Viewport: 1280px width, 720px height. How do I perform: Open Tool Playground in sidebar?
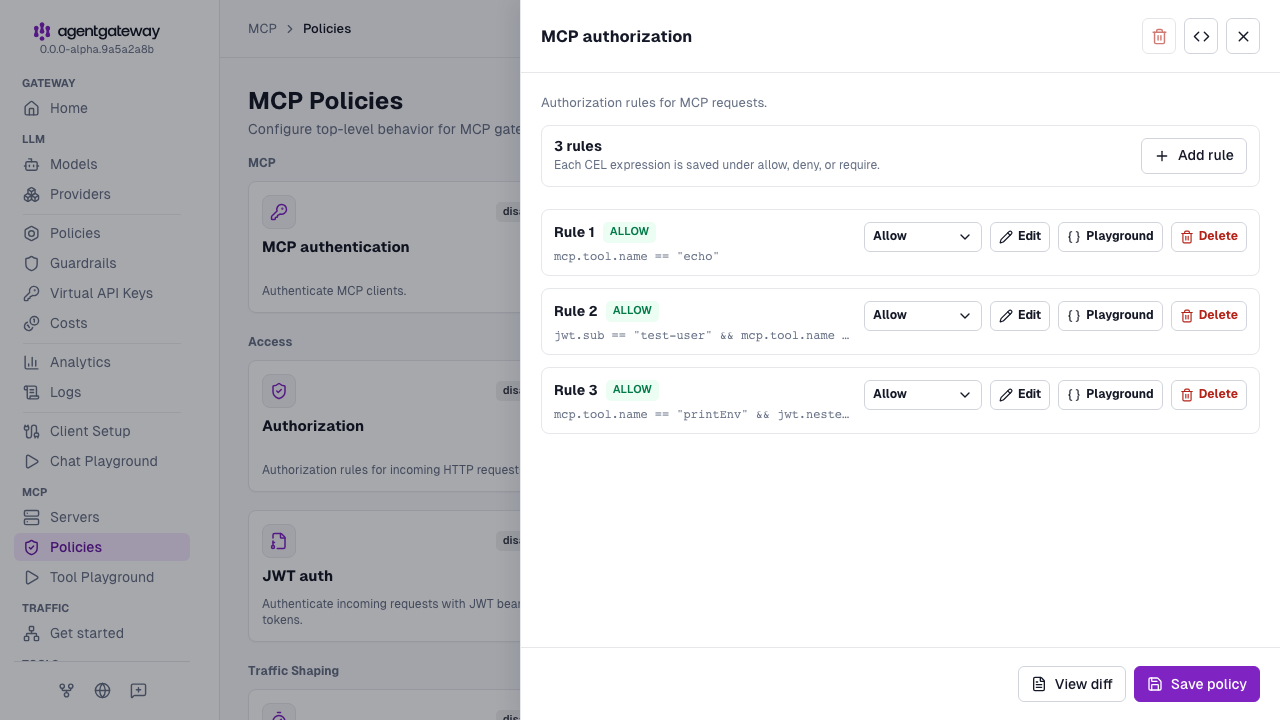point(102,577)
